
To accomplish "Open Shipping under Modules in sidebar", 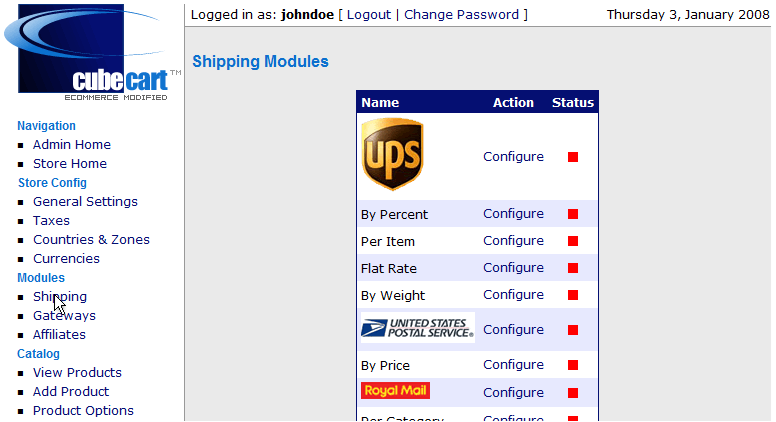I will 60,296.
